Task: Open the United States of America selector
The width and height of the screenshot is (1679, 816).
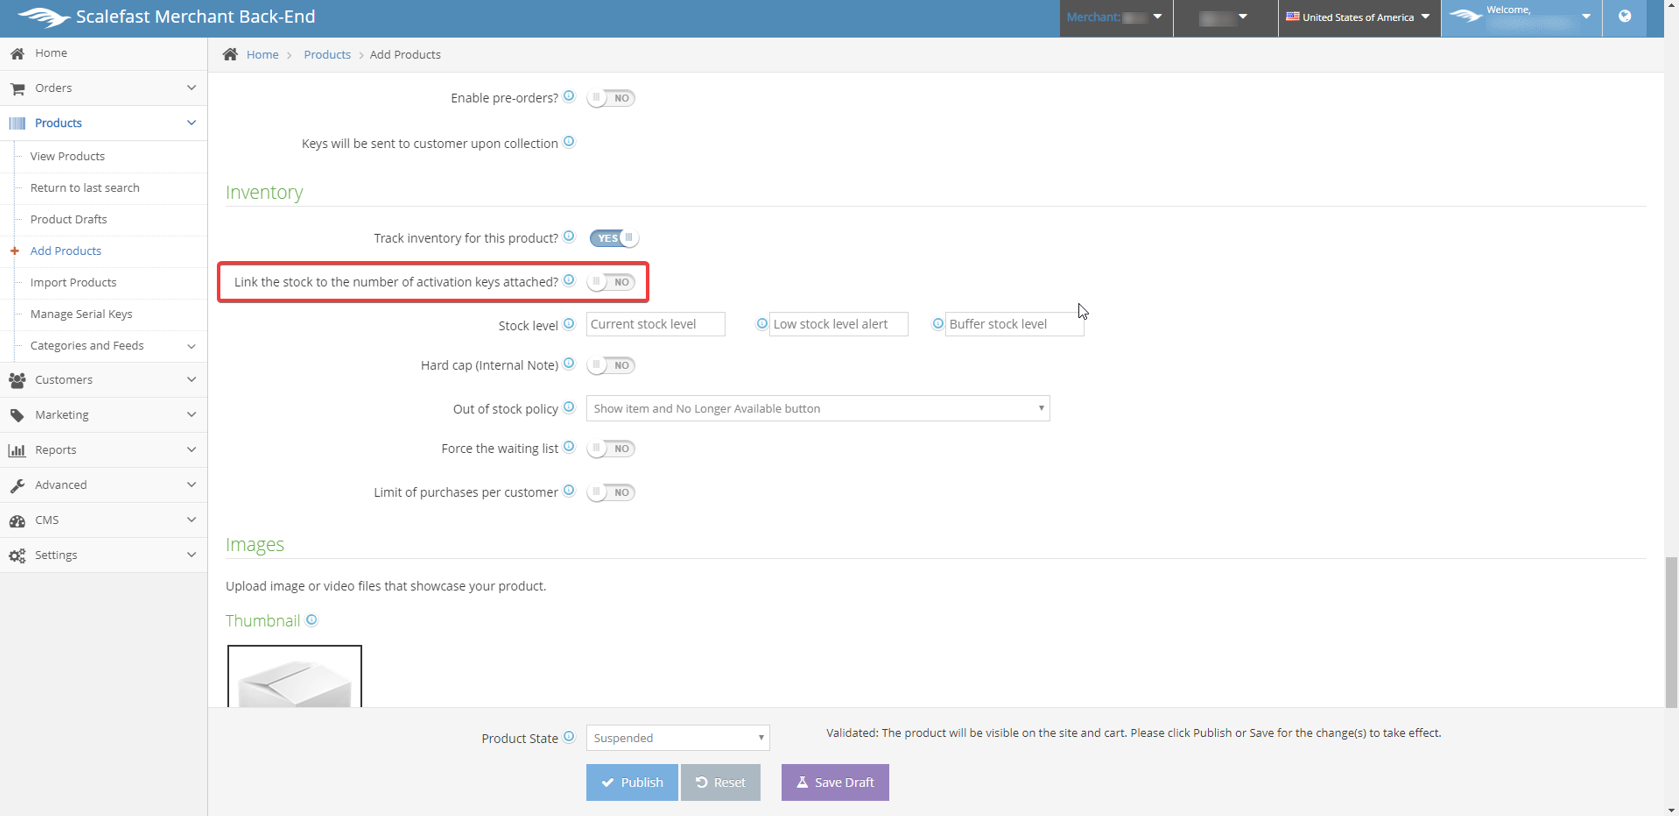Action: coord(1358,17)
